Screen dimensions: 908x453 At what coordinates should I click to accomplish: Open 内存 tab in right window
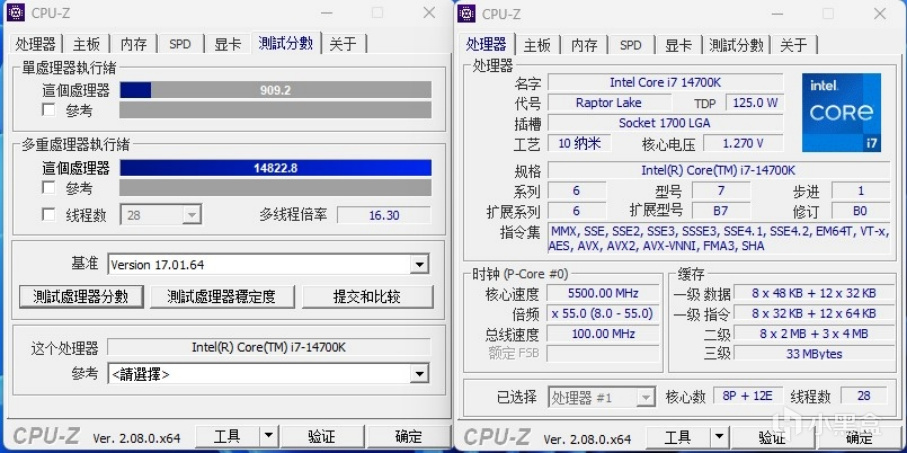click(584, 45)
